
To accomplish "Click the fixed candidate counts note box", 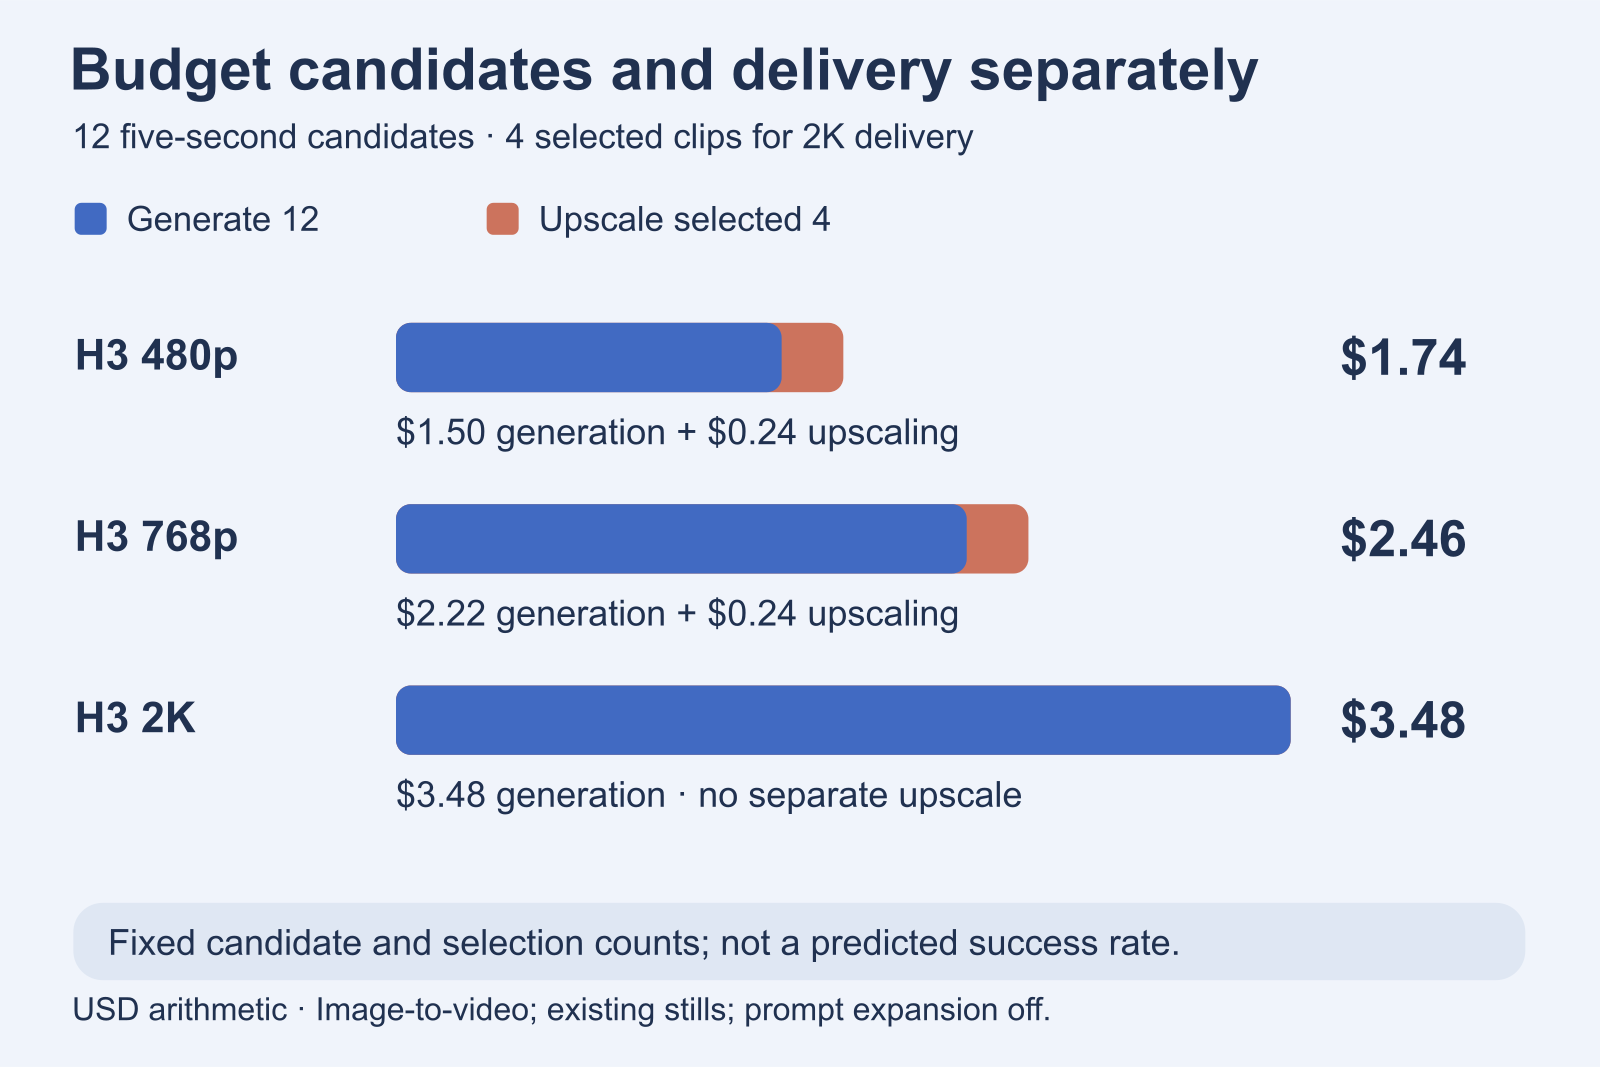I will pyautogui.click(x=799, y=942).
